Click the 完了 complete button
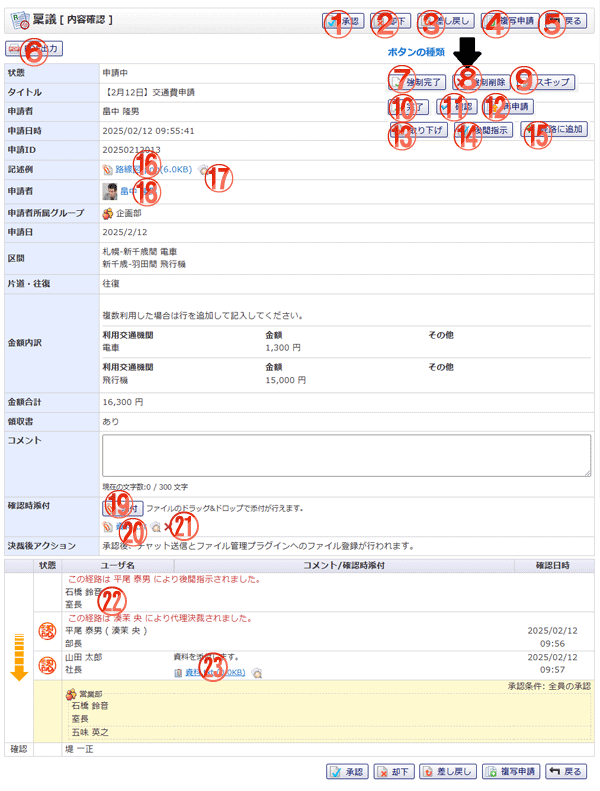This screenshot has height=791, width=600. tap(409, 107)
